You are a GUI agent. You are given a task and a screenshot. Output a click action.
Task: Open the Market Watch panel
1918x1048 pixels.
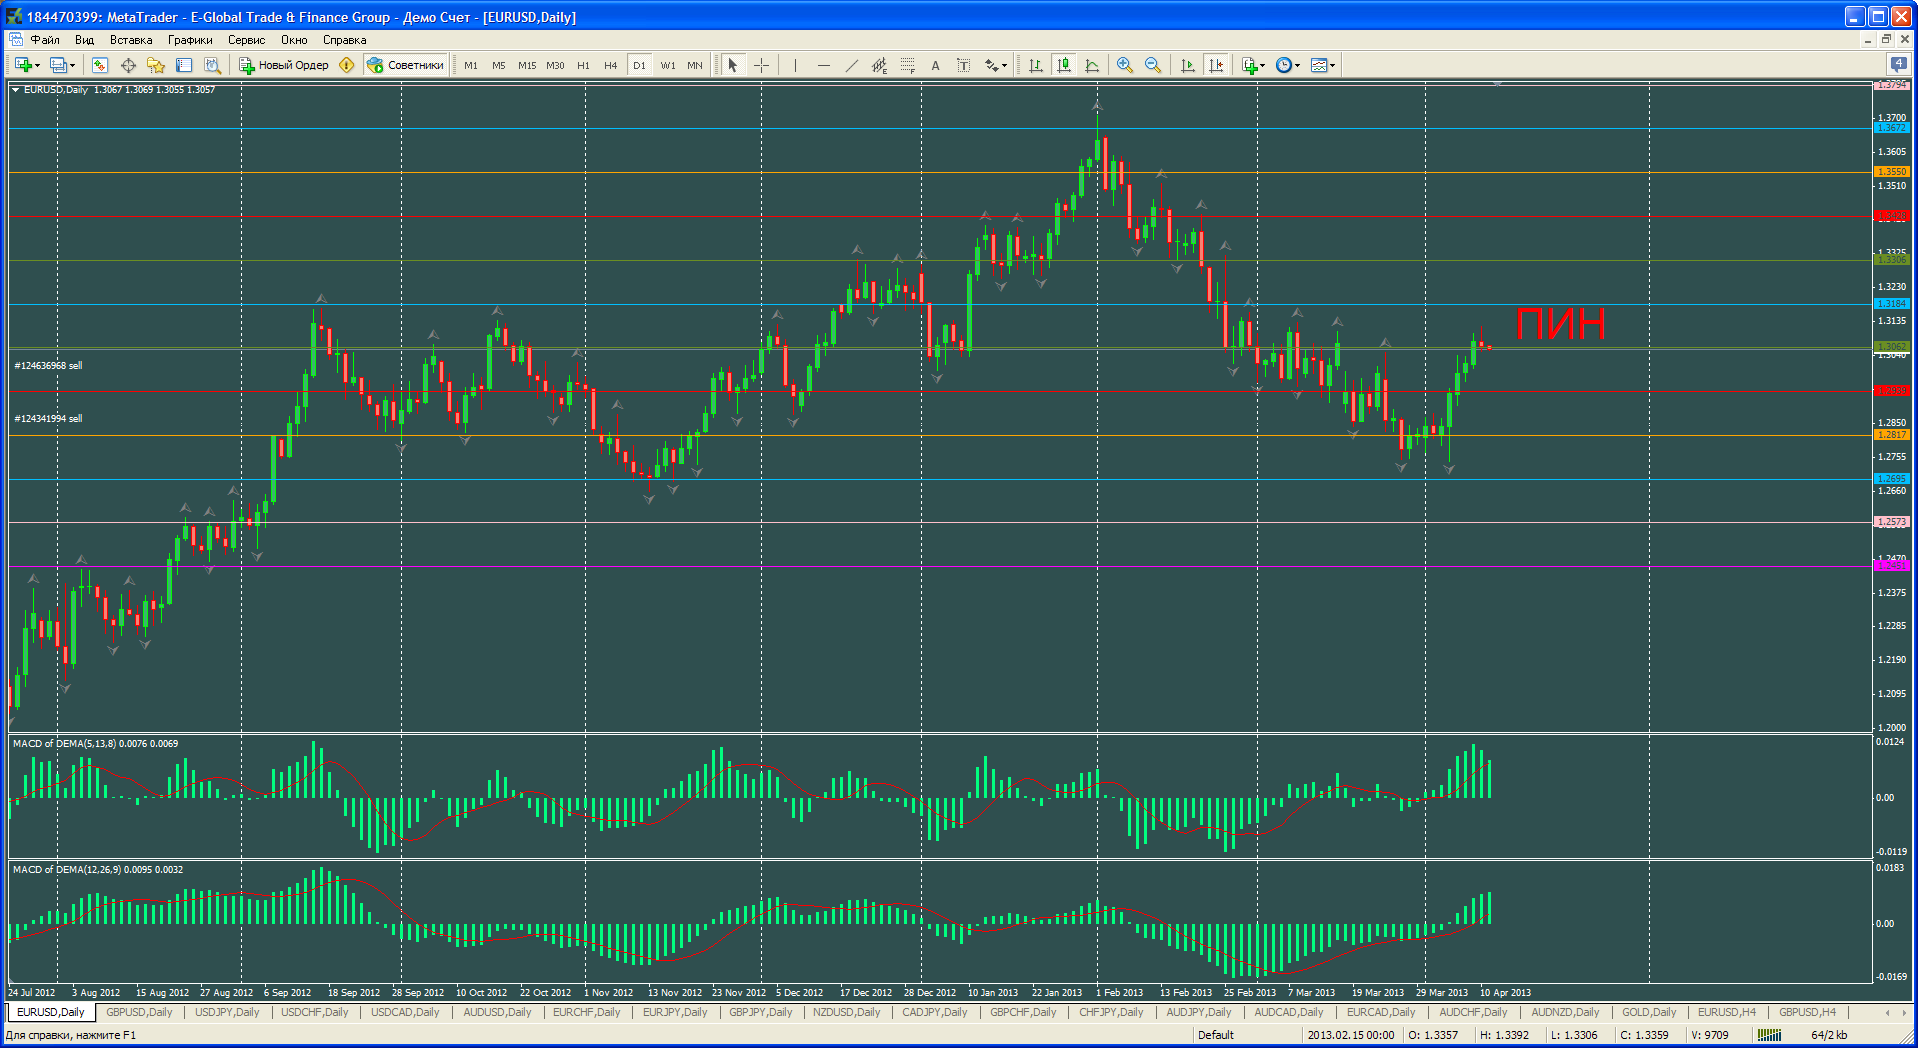pyautogui.click(x=100, y=65)
